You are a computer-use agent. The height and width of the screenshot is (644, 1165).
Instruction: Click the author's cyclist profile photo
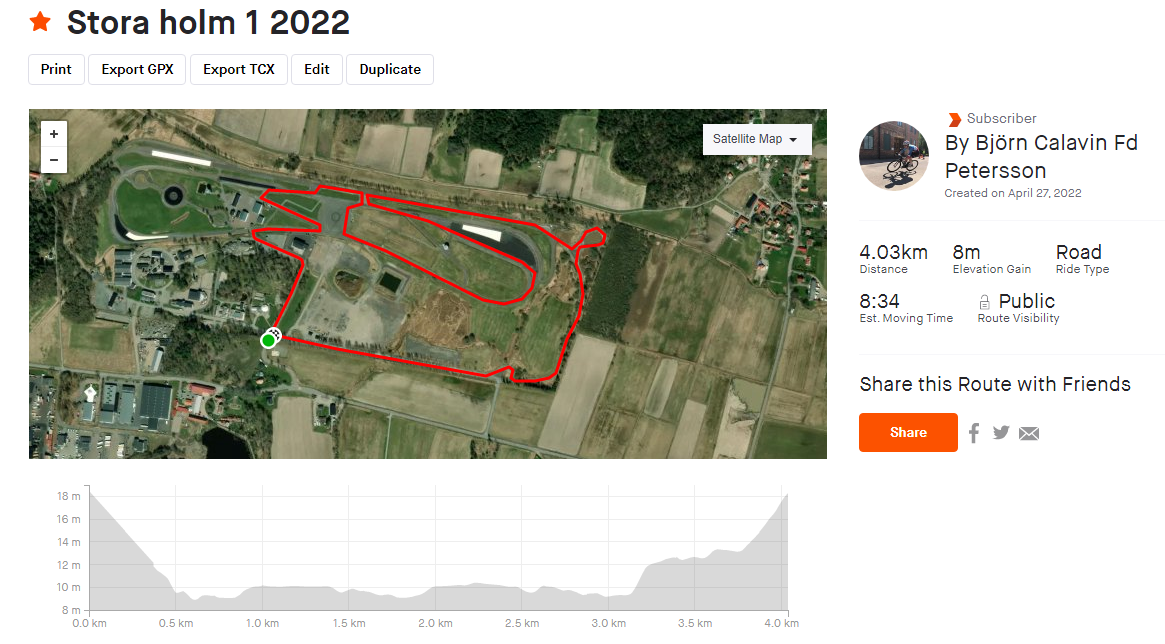[x=894, y=156]
